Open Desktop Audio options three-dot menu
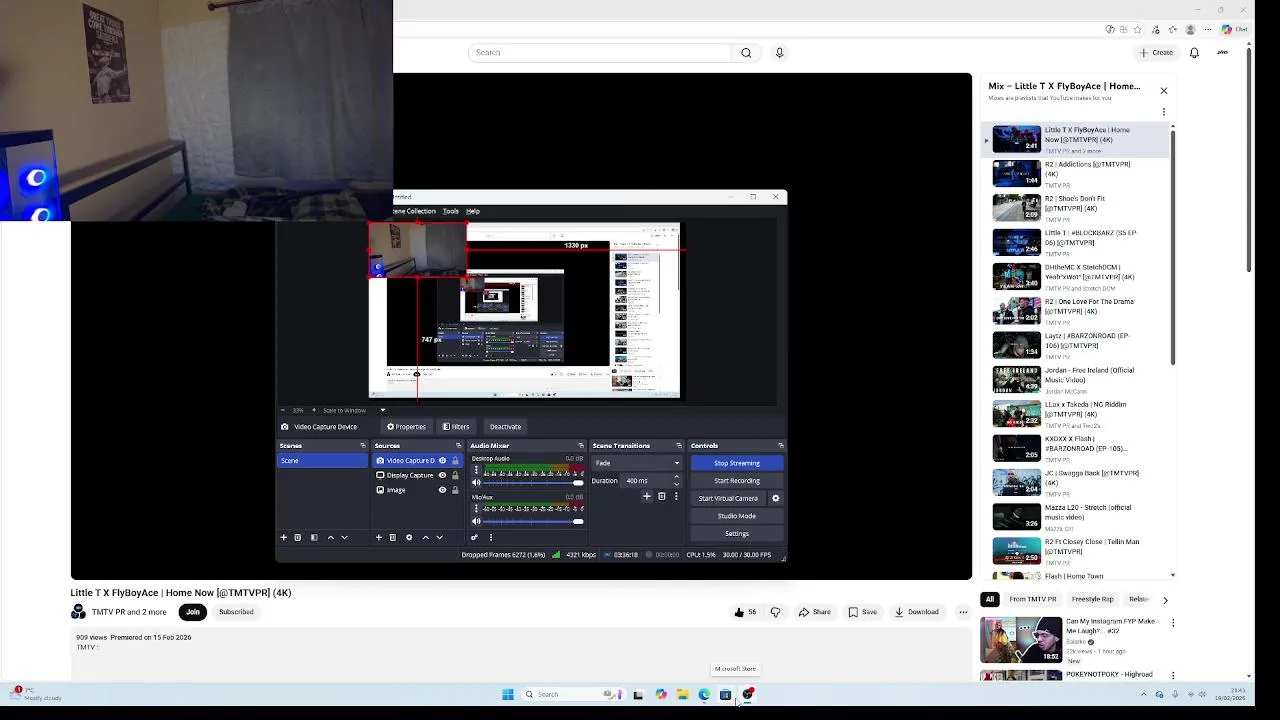 [x=476, y=469]
